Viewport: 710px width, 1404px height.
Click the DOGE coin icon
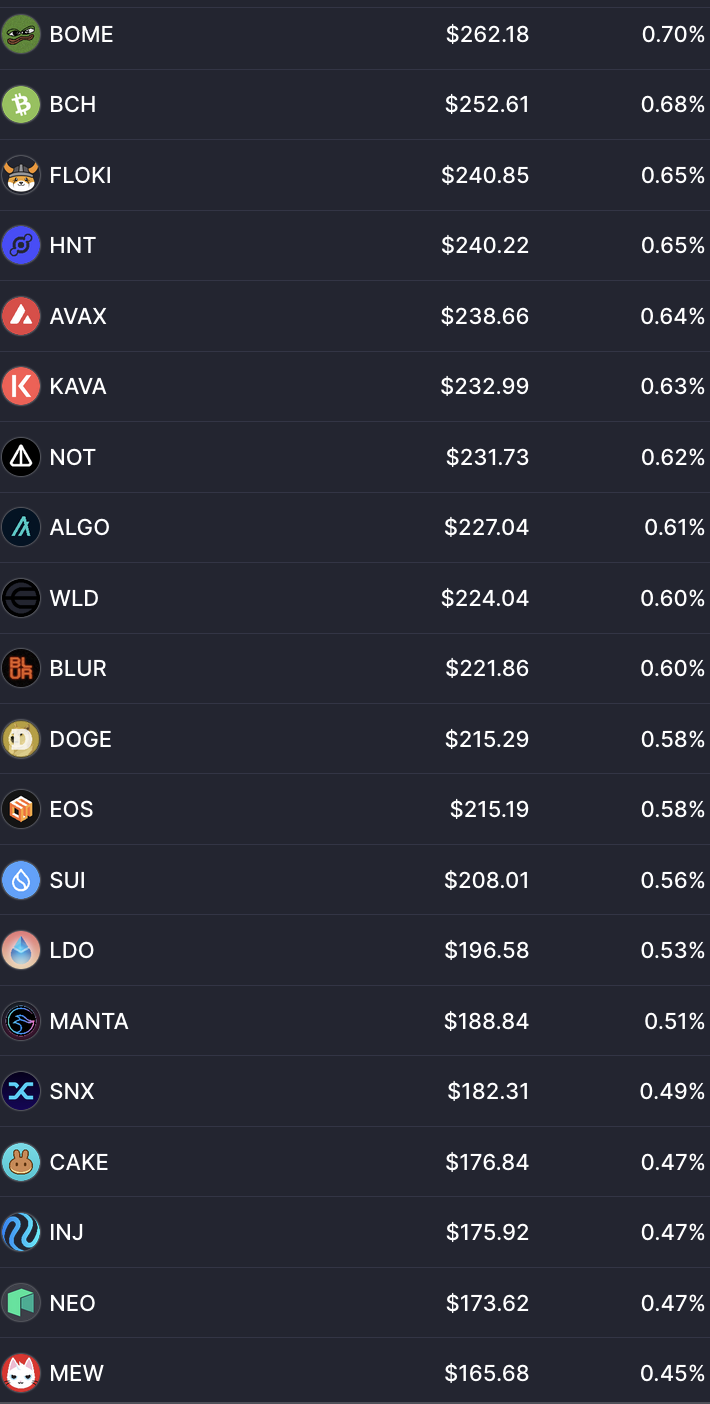tap(21, 740)
